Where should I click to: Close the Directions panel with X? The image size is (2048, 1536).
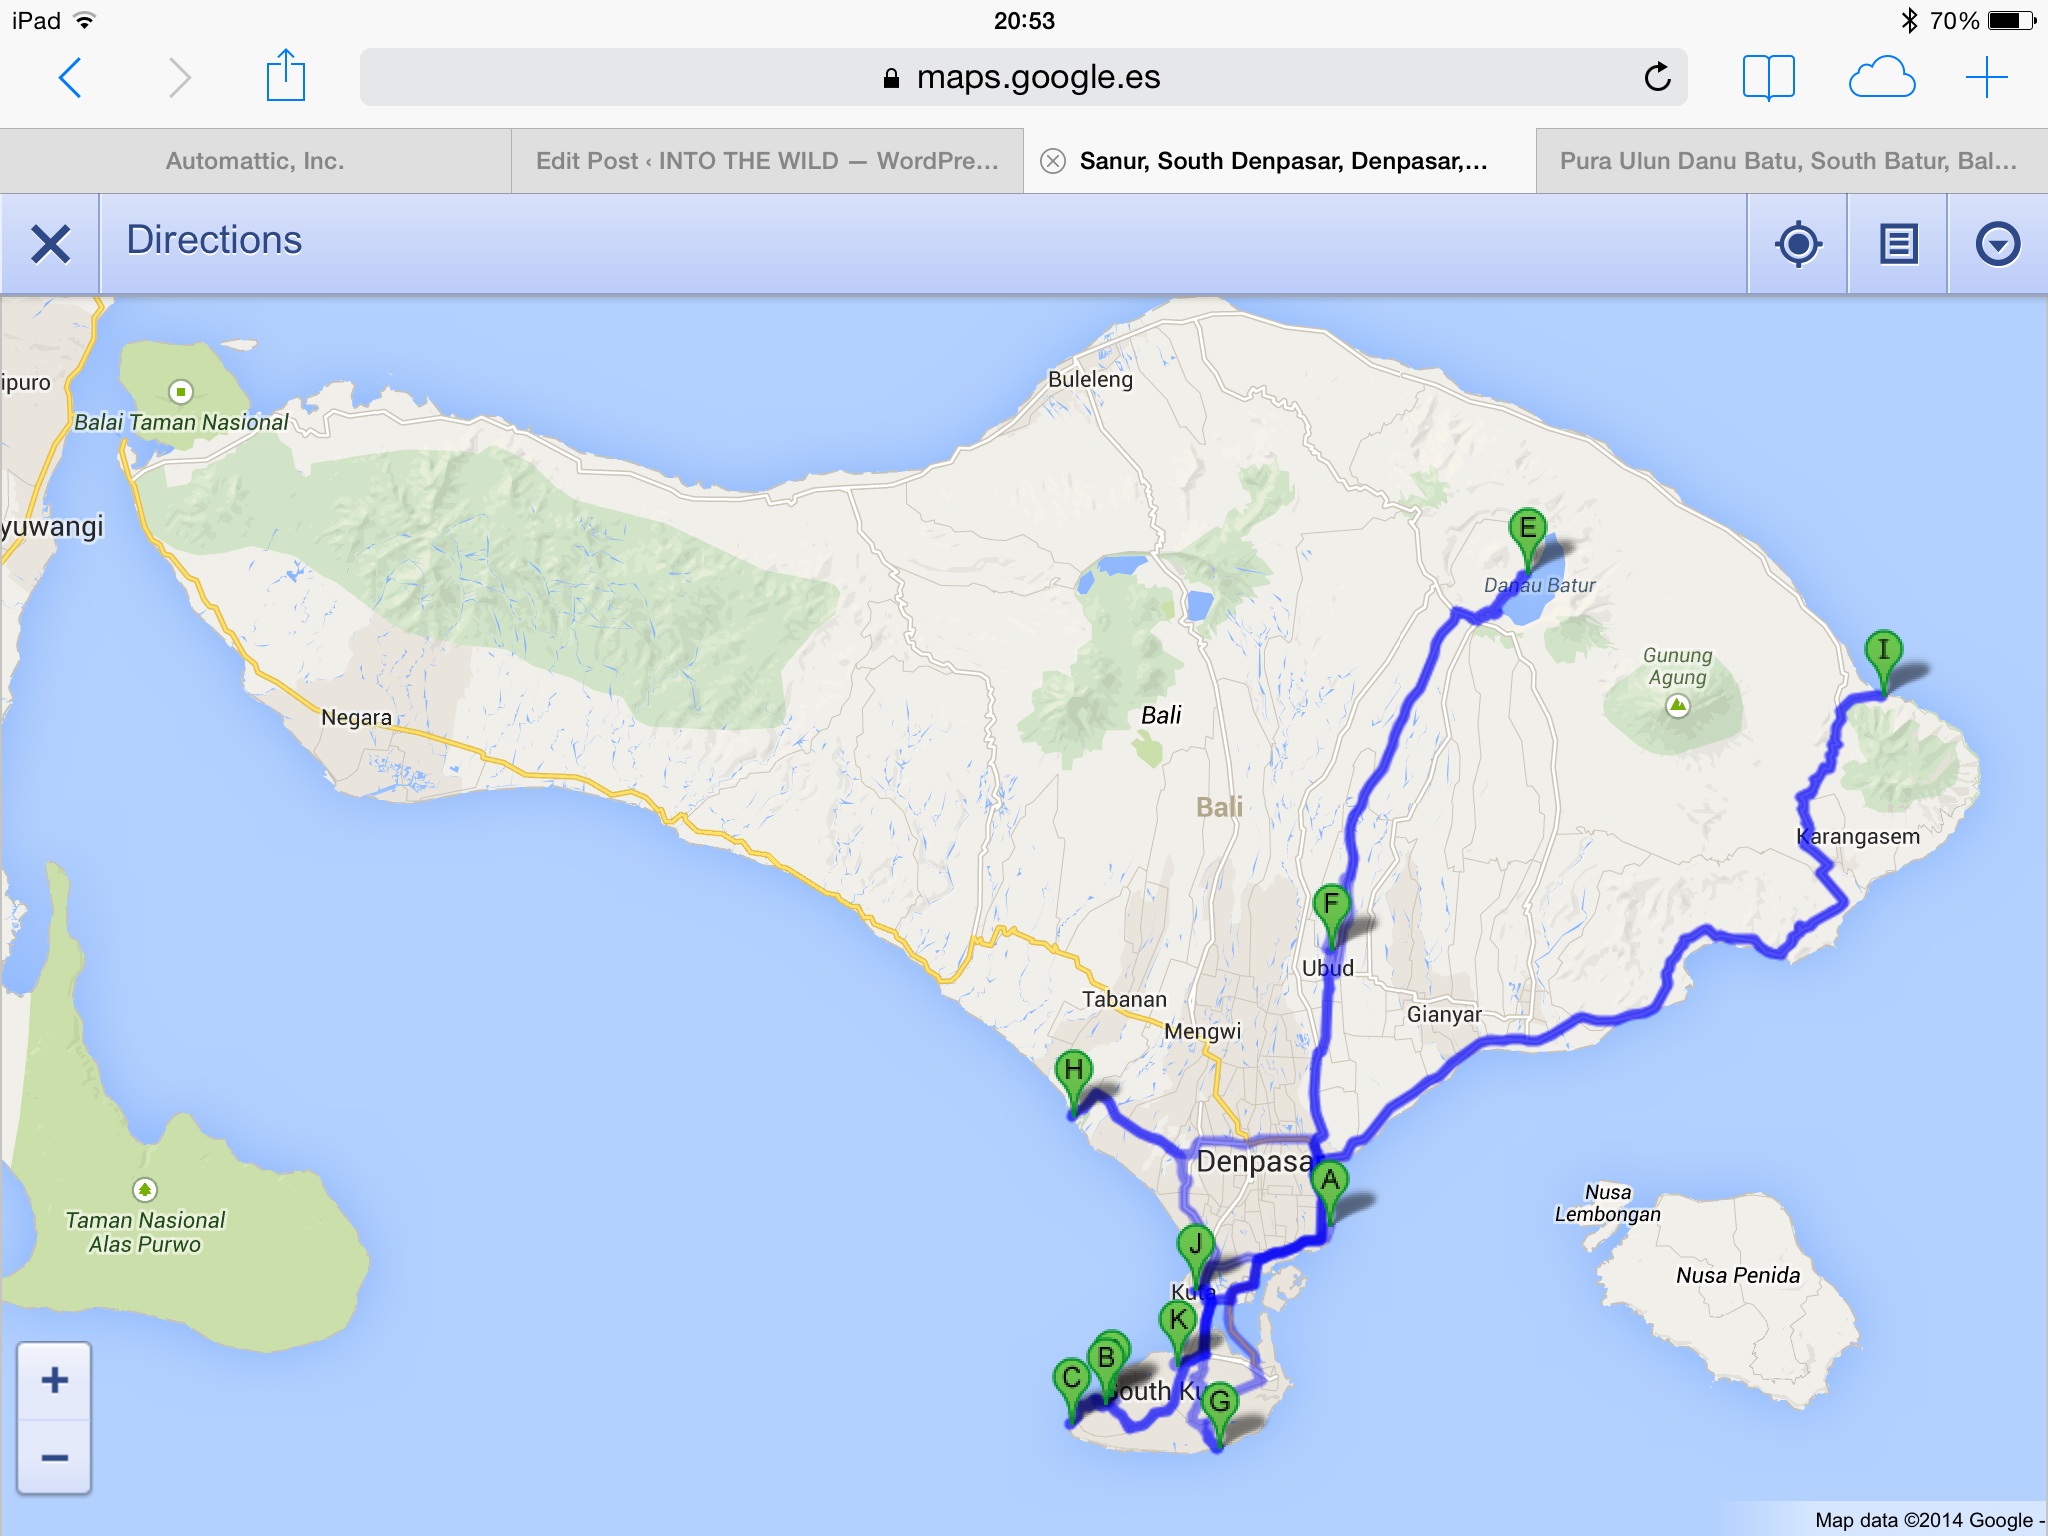click(50, 244)
